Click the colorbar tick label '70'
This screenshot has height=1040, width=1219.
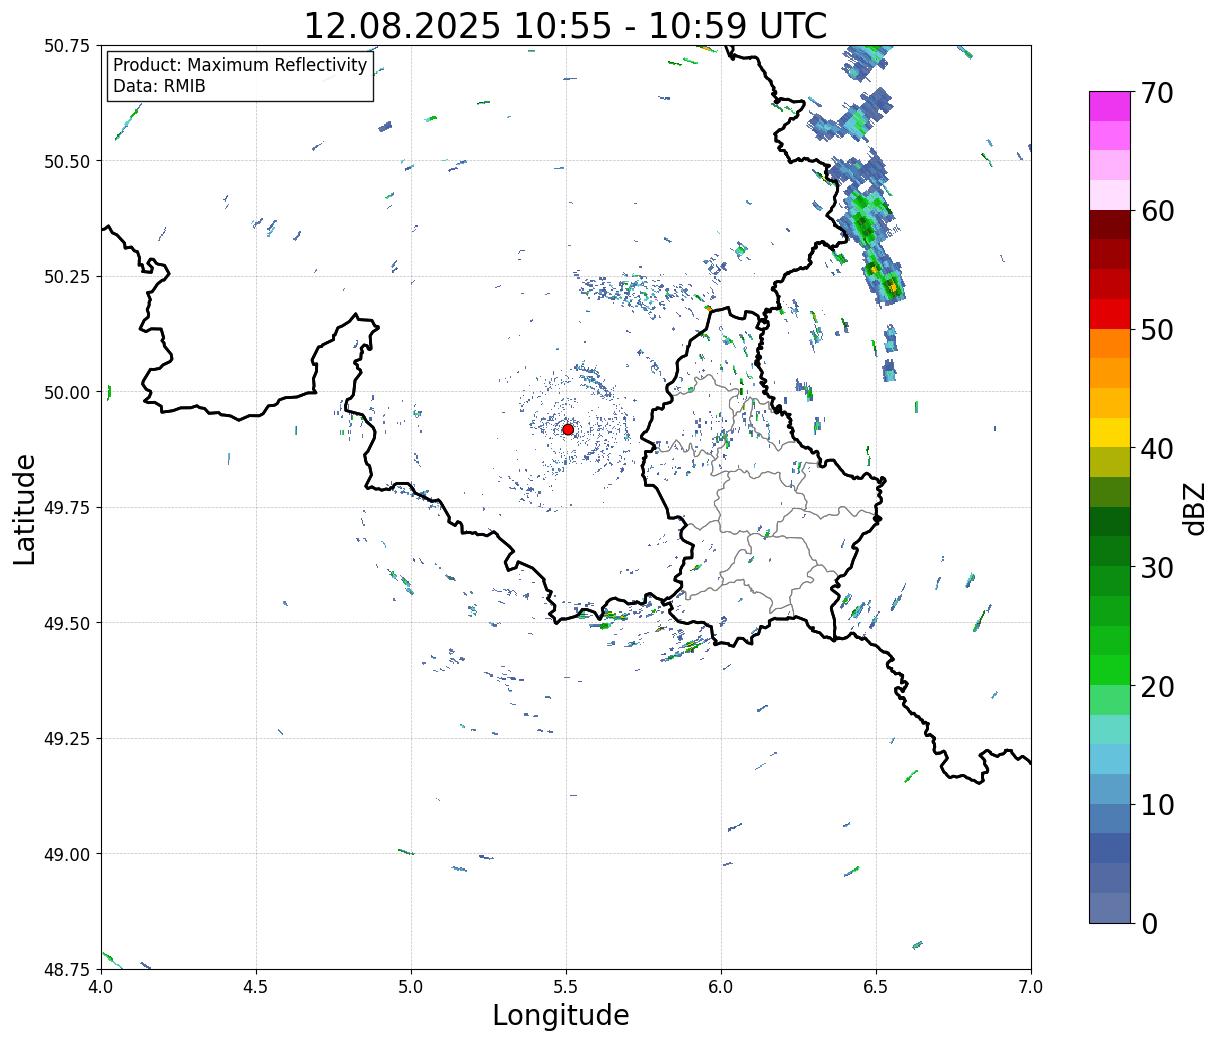click(x=1156, y=93)
